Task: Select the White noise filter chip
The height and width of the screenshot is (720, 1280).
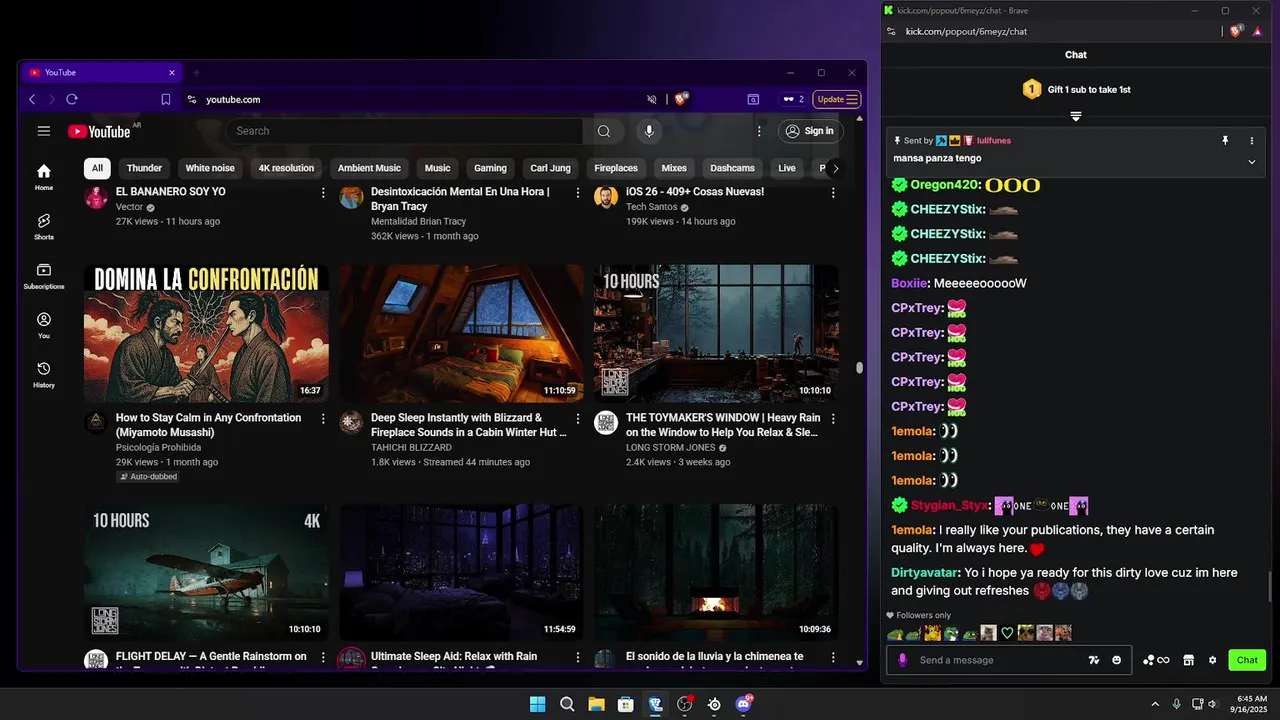Action: coord(210,168)
